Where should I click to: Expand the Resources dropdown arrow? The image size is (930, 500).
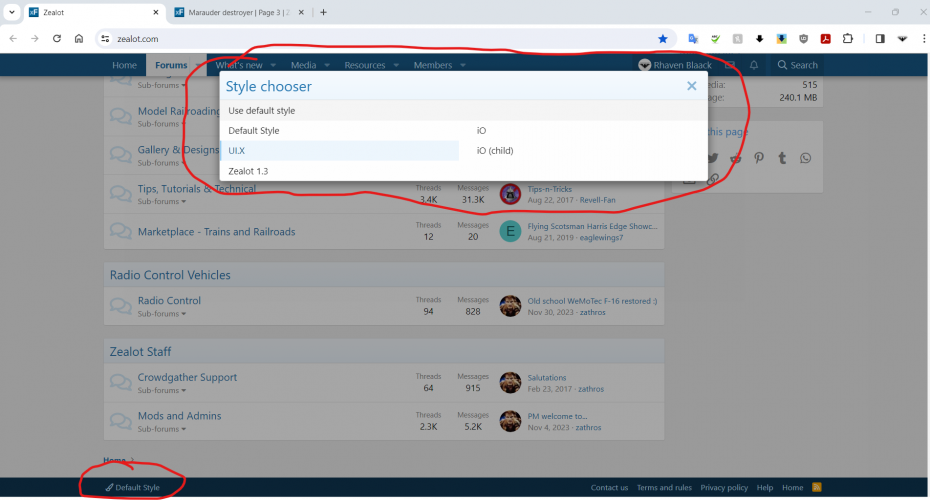pyautogui.click(x=396, y=65)
